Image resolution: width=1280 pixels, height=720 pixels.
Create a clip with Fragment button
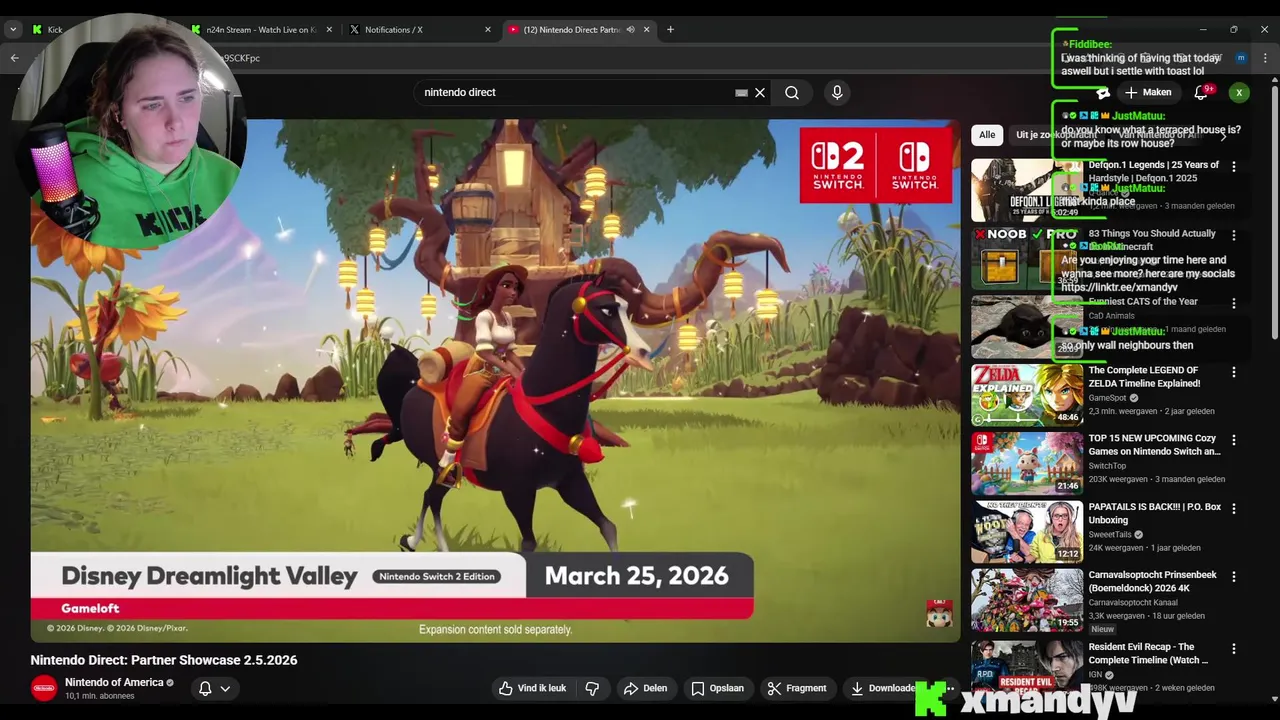pos(796,688)
